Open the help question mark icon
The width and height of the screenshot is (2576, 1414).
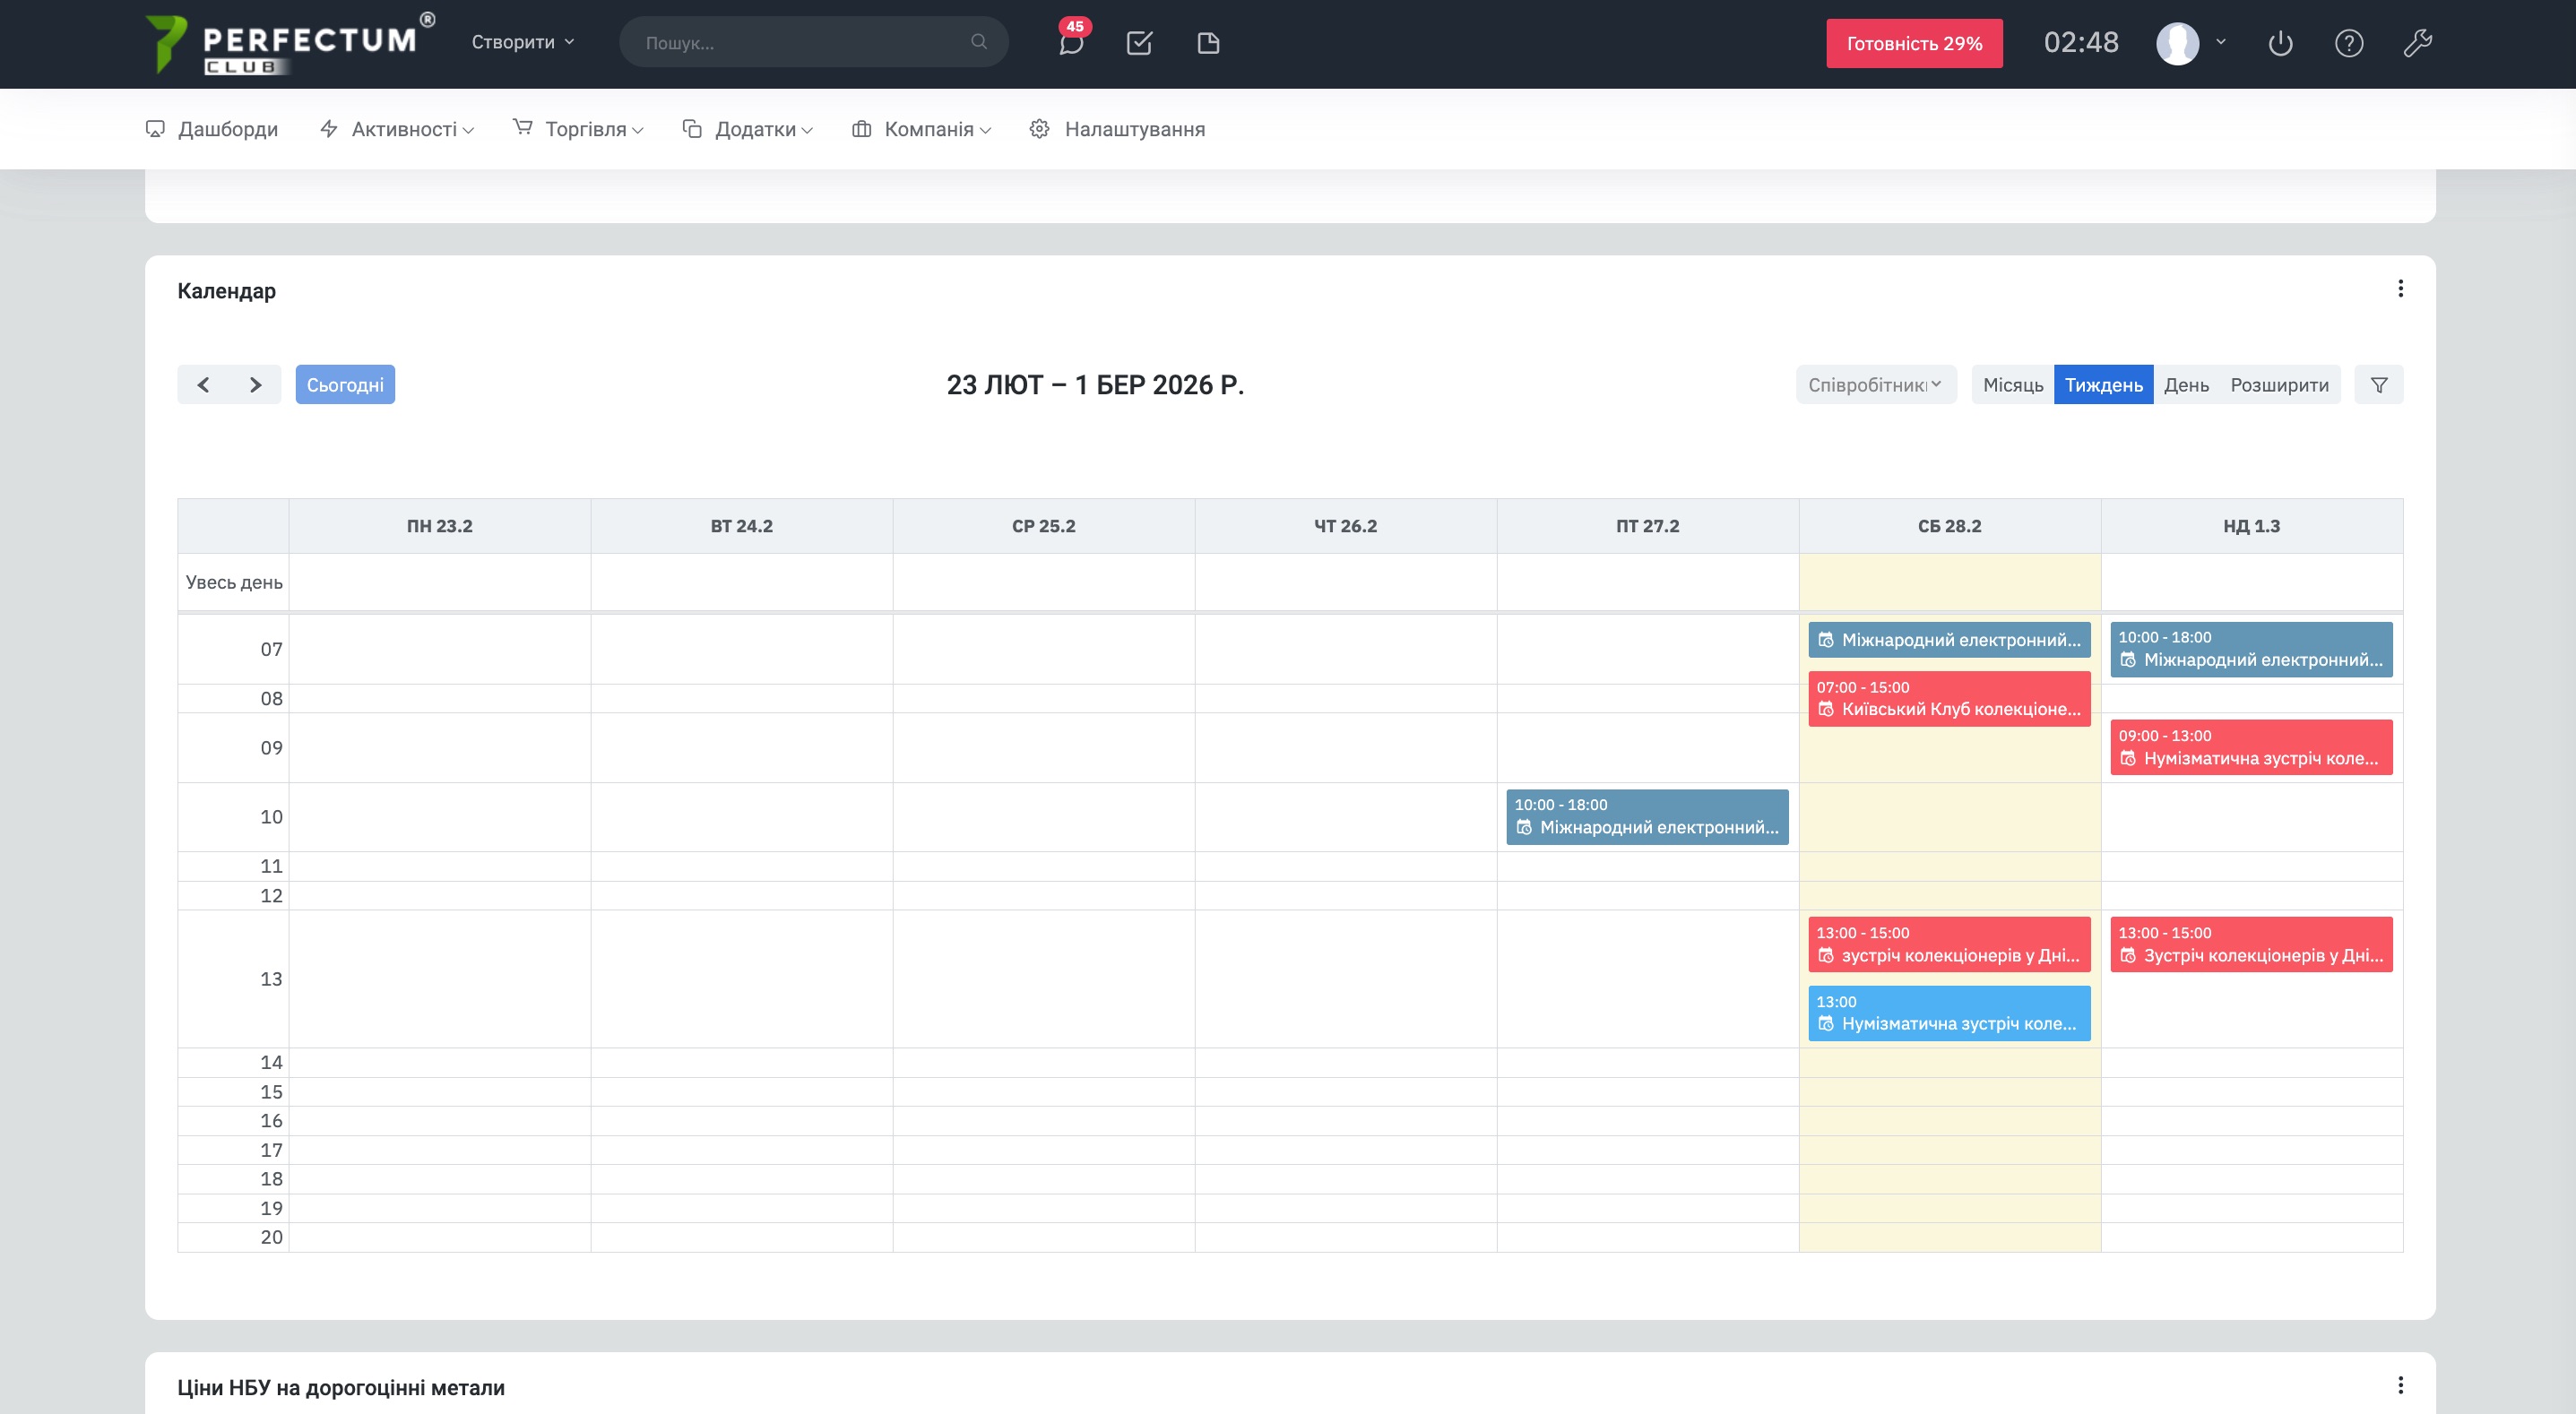coord(2348,43)
